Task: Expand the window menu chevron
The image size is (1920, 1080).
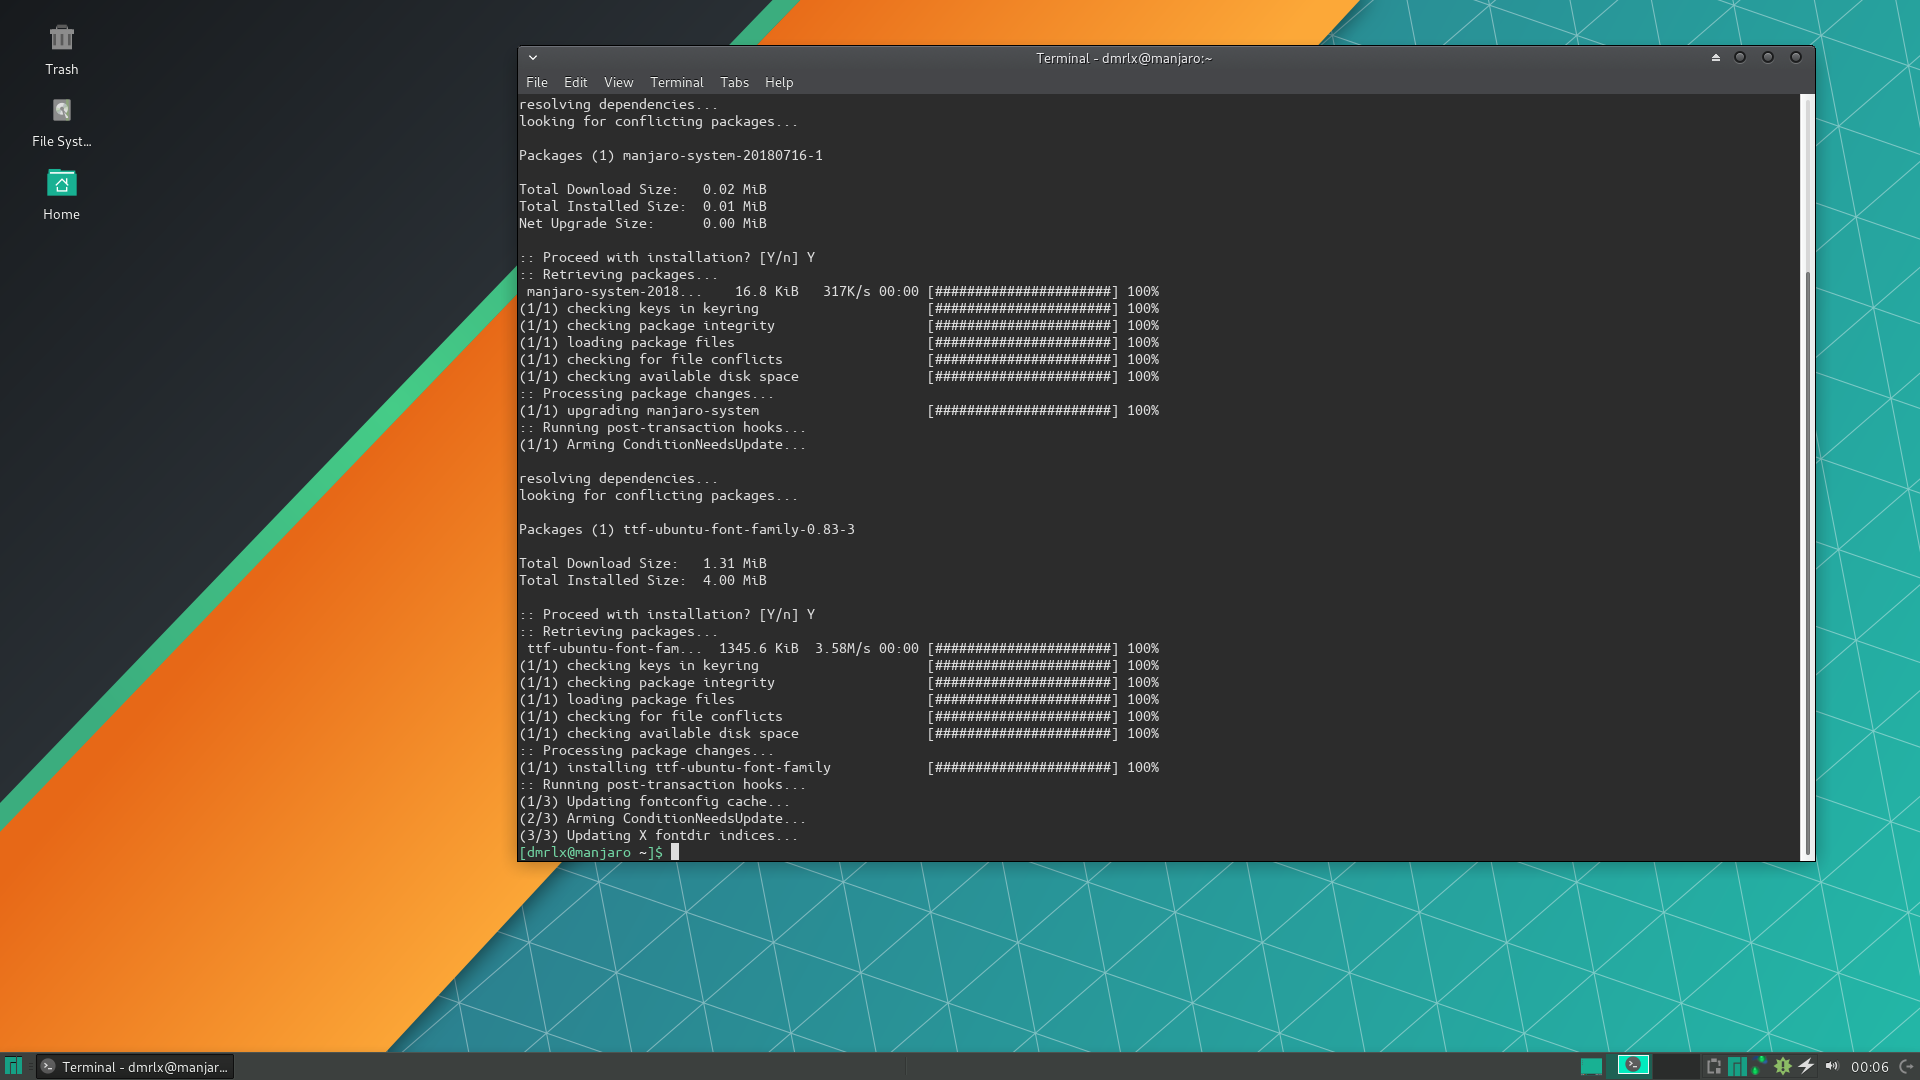Action: point(533,58)
